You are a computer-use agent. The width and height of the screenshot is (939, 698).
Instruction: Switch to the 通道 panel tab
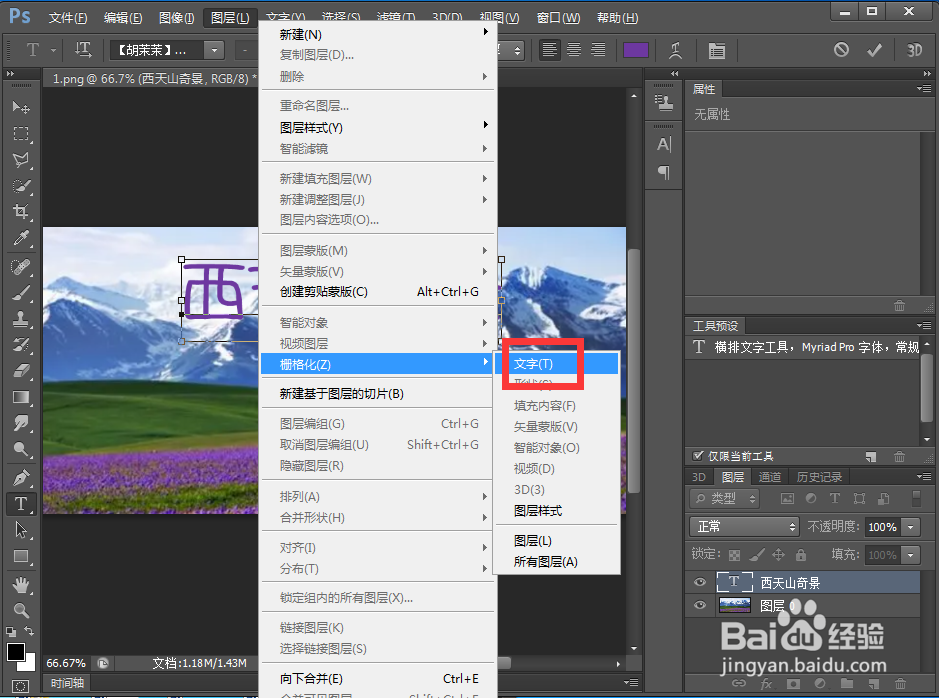coord(770,477)
